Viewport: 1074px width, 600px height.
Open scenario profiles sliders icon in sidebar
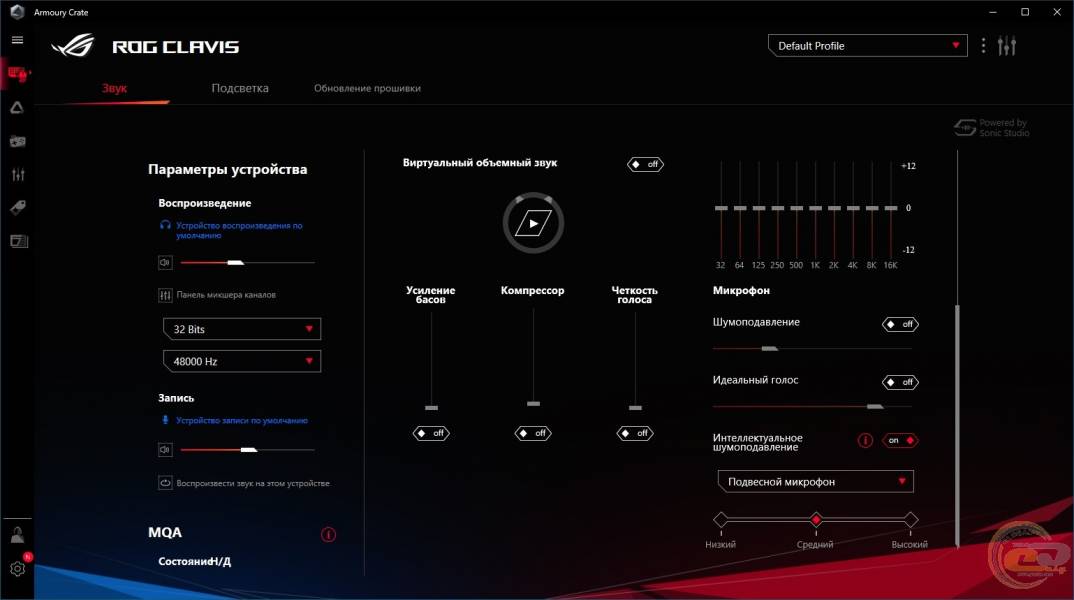[18, 175]
